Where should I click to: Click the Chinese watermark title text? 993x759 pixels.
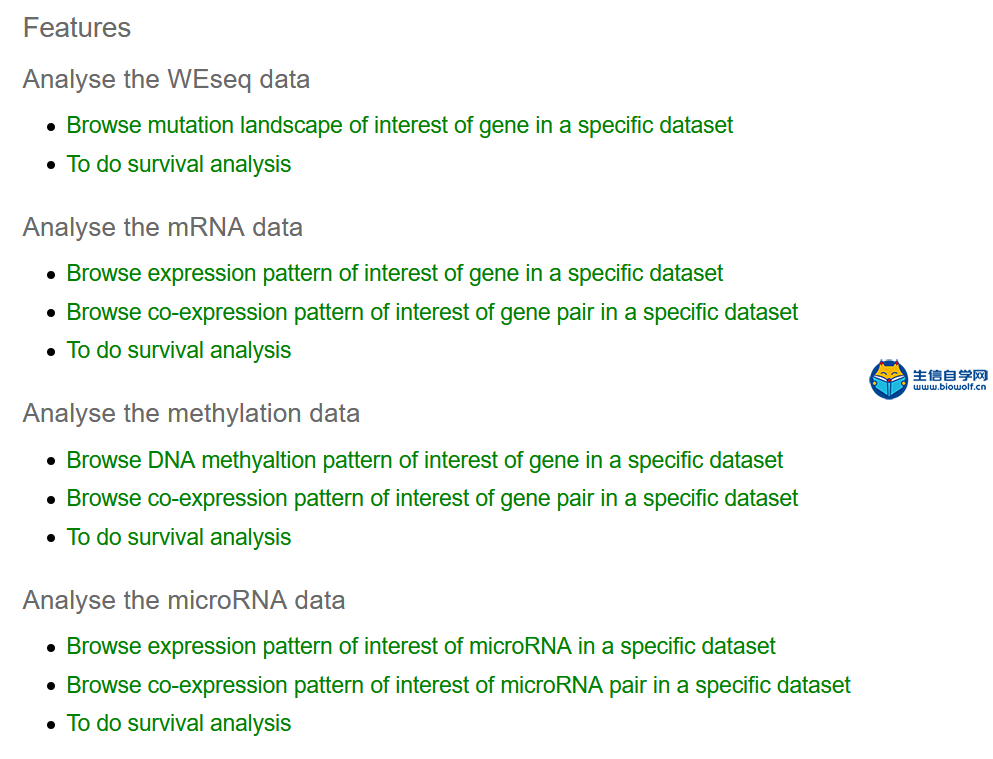coord(950,375)
